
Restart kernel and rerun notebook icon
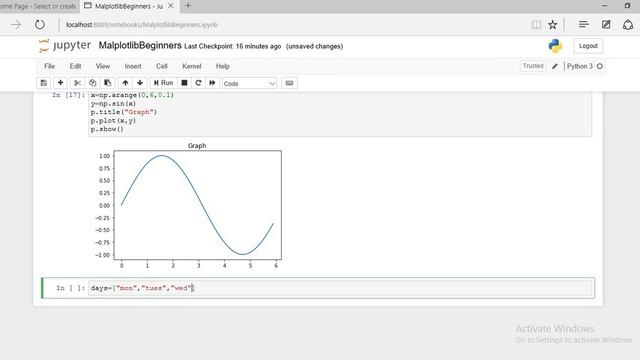(x=212, y=83)
